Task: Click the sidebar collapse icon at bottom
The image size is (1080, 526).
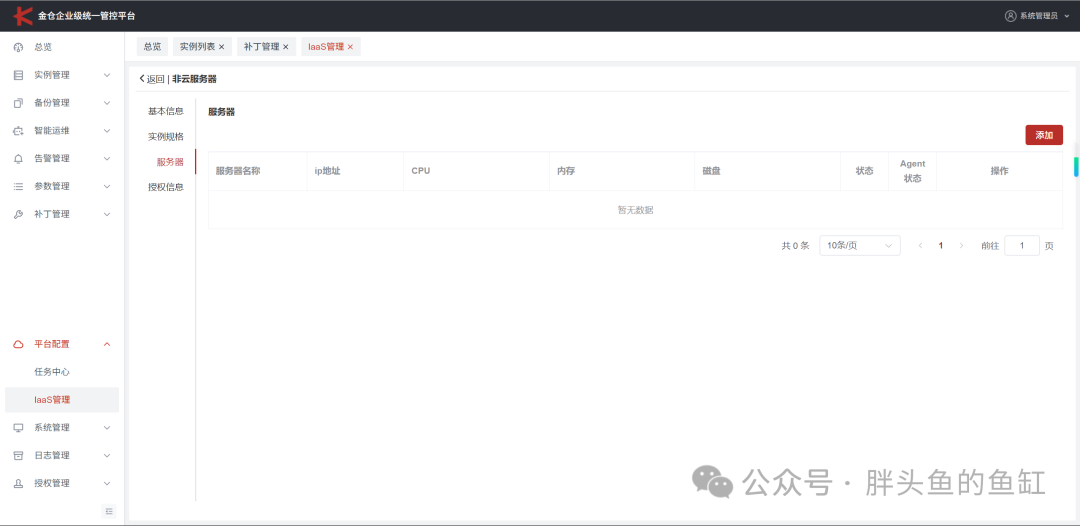Action: (x=109, y=511)
